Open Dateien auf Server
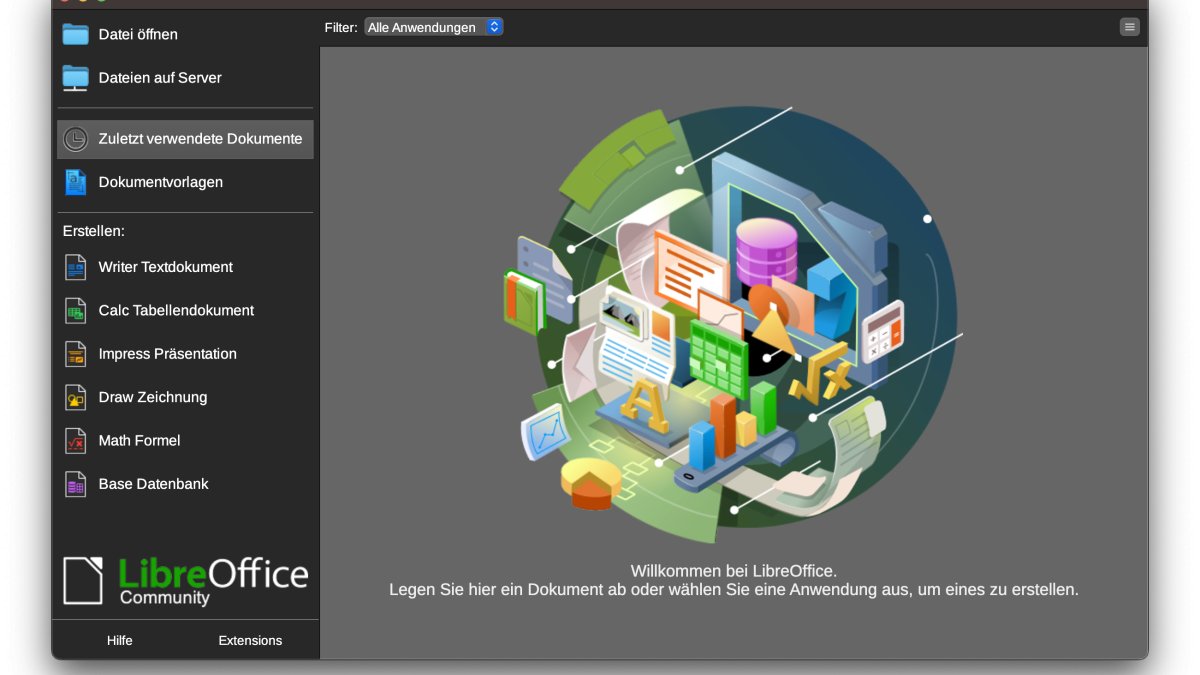 point(185,77)
